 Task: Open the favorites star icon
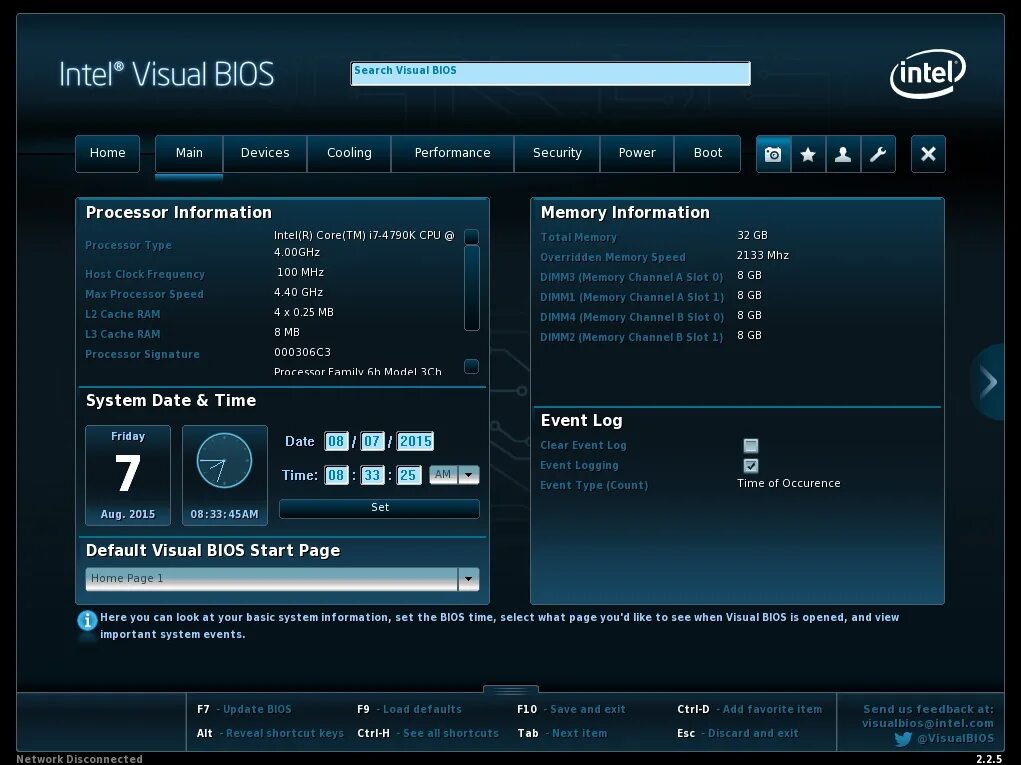click(808, 154)
